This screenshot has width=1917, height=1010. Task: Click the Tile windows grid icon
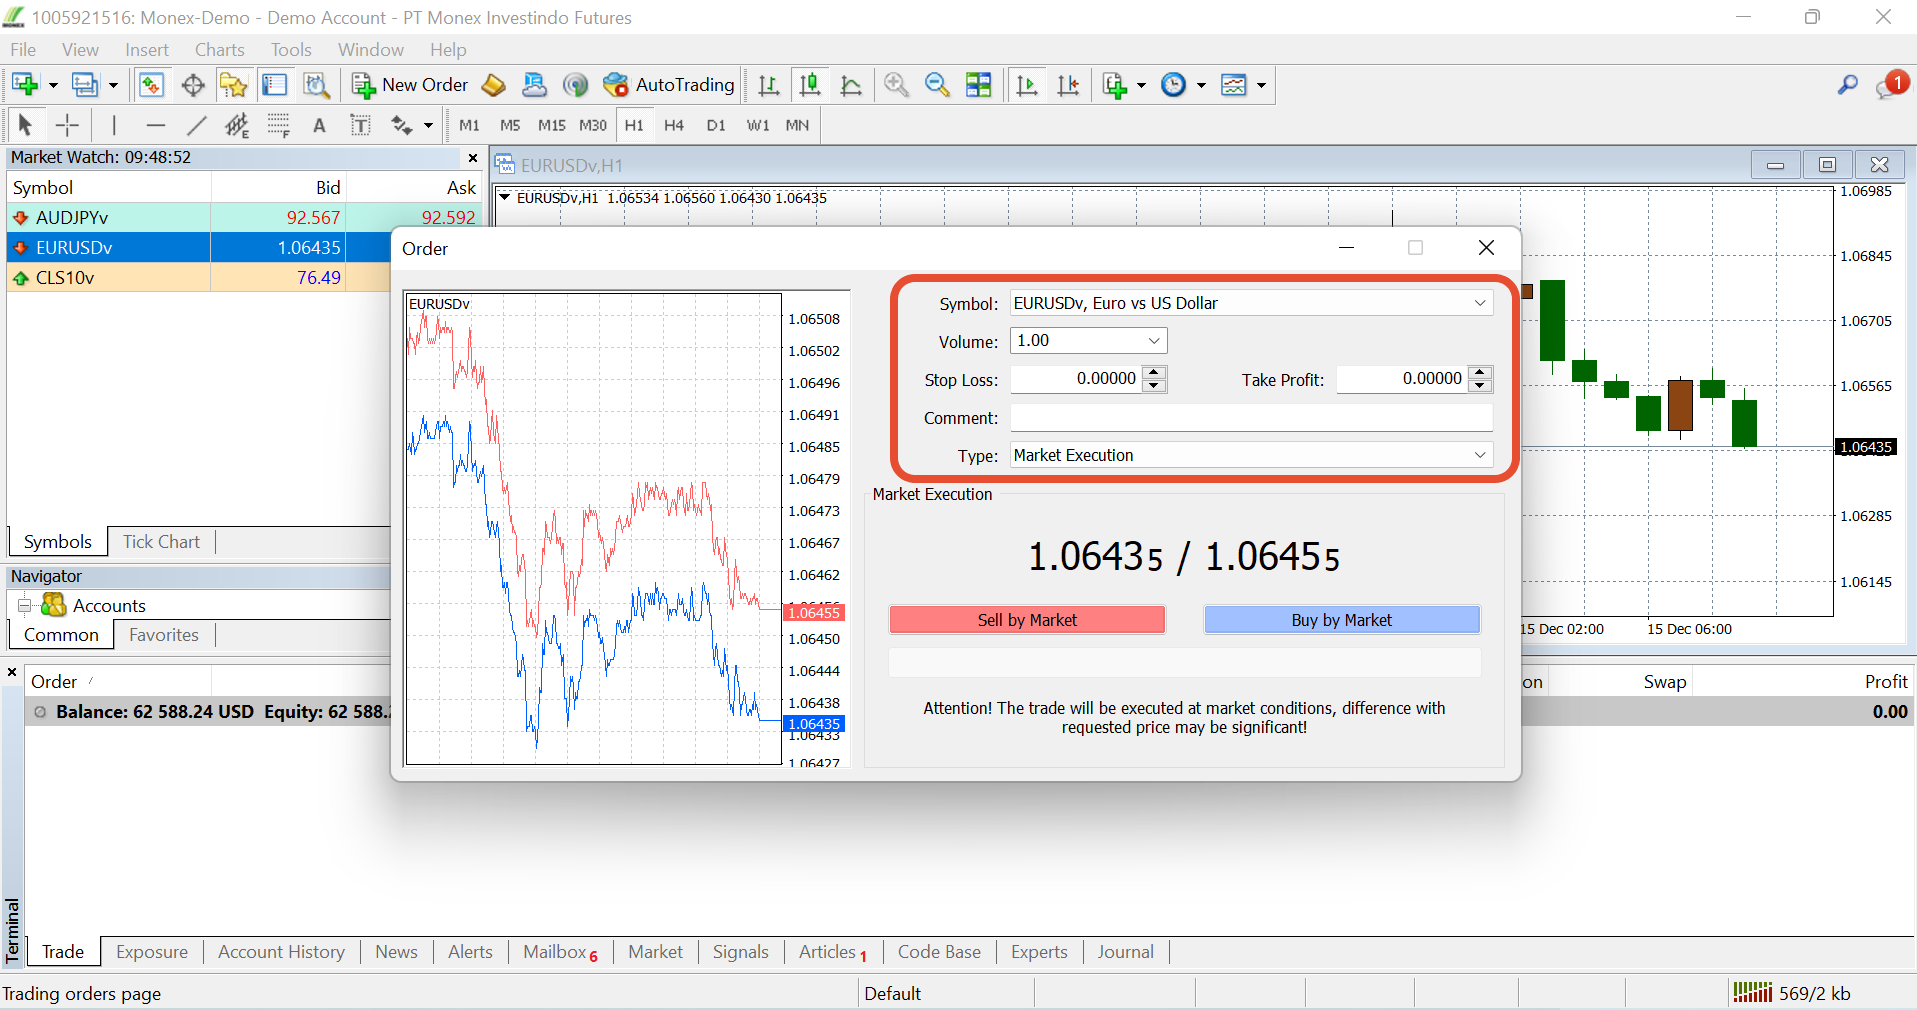(979, 85)
